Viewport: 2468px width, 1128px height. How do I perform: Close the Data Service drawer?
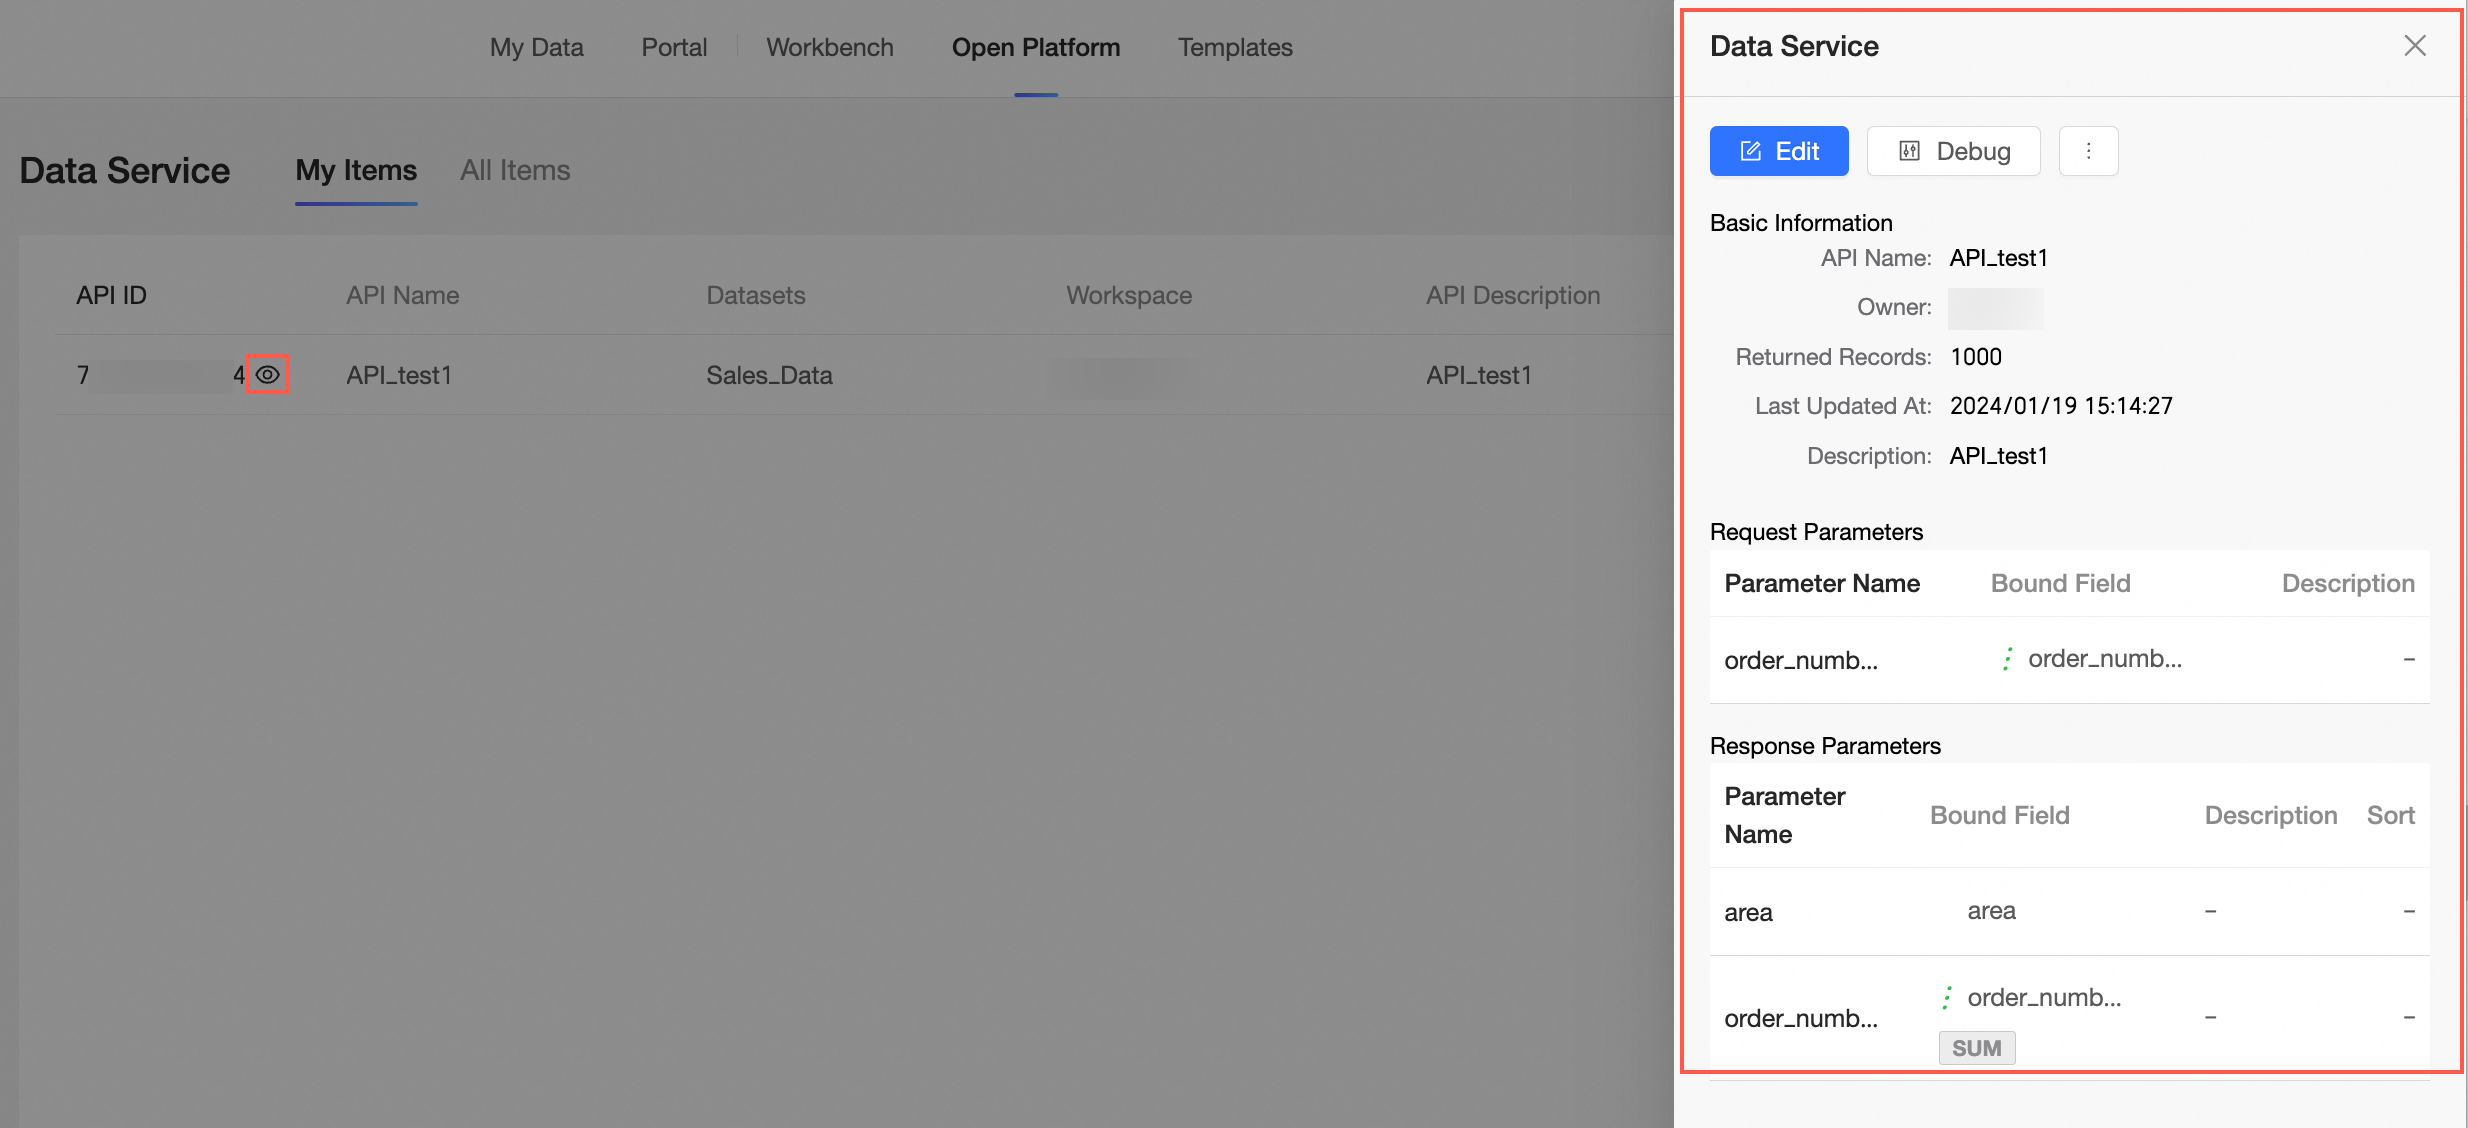pyautogui.click(x=2414, y=46)
